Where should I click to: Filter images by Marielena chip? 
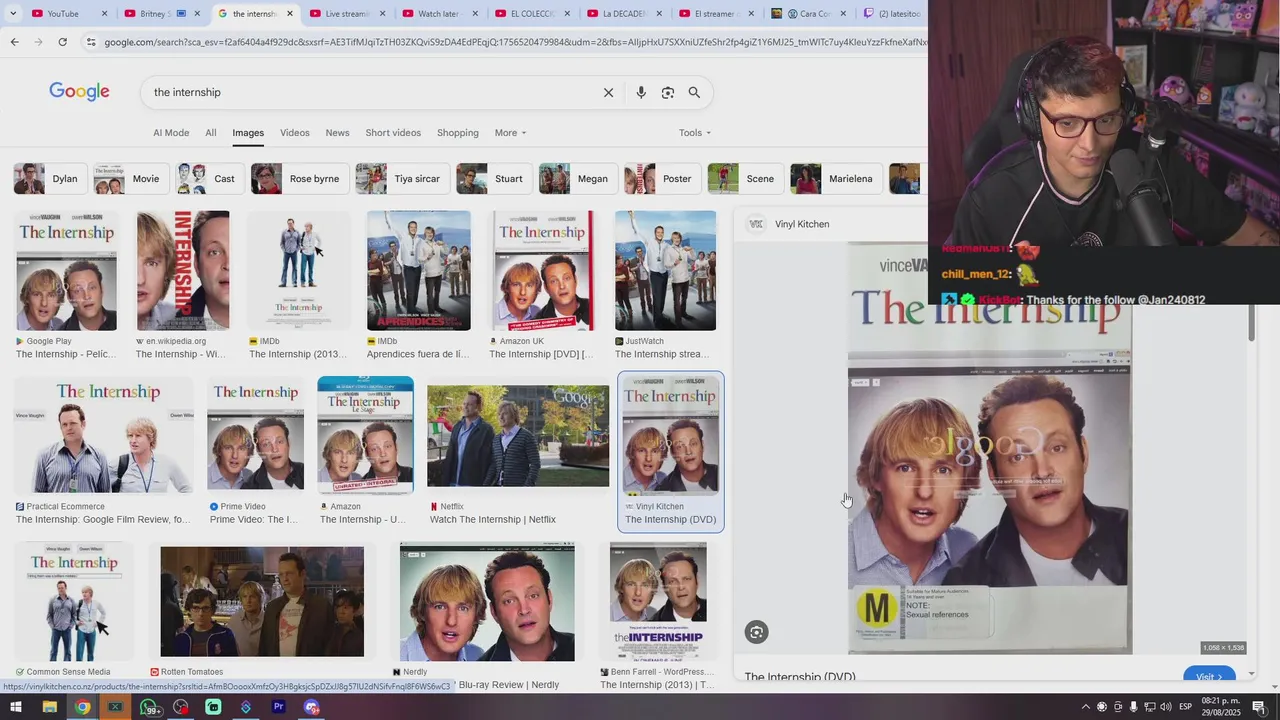(835, 179)
